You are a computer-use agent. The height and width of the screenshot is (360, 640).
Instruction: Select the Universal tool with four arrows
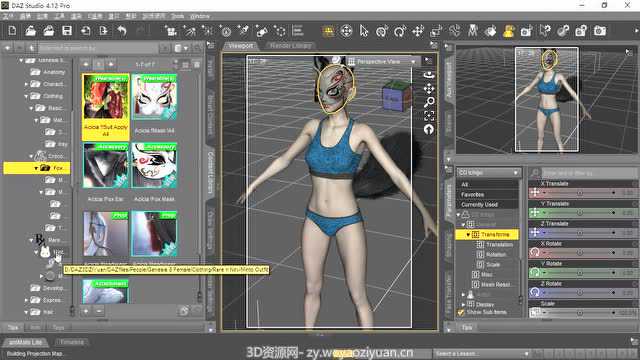(418, 31)
